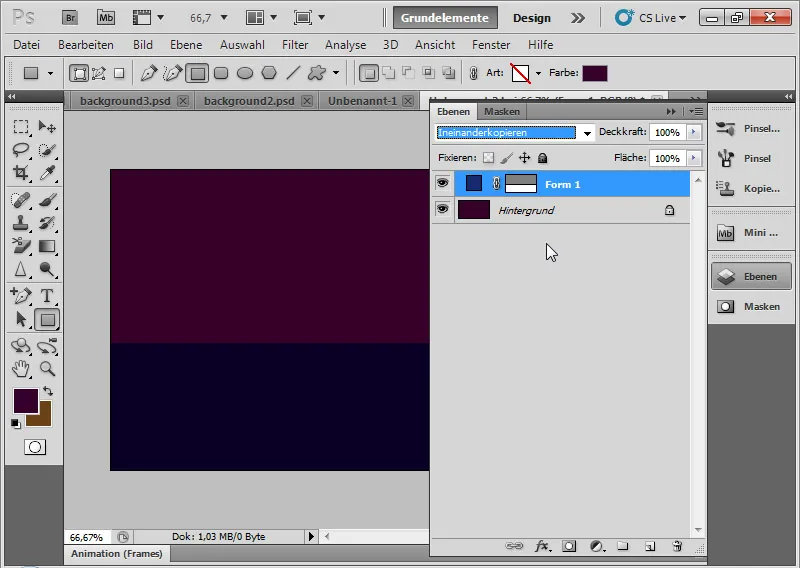Hide the Hintergrund layer
Image resolution: width=800 pixels, height=568 pixels.
[x=442, y=209]
